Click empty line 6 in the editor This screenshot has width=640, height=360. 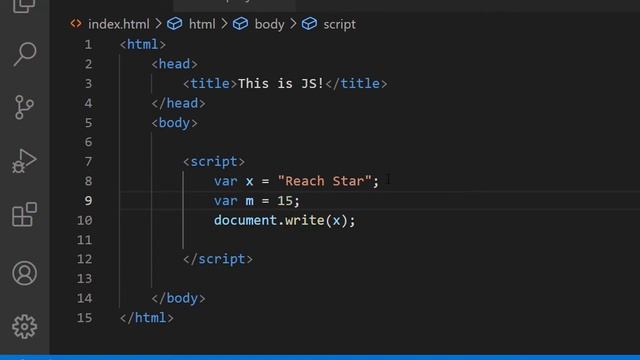click(x=380, y=142)
